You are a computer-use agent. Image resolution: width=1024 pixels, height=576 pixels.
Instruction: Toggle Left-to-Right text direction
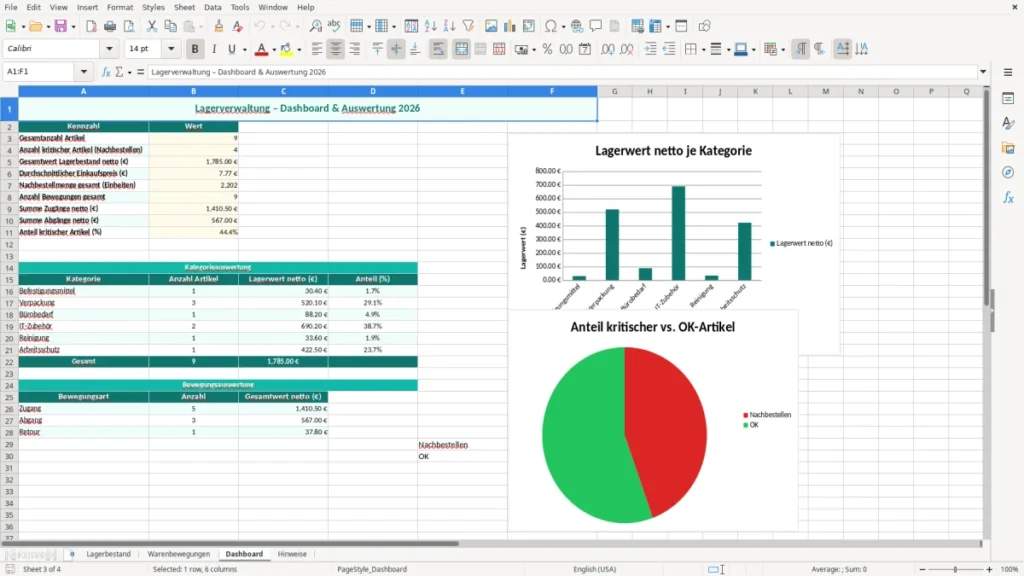[x=801, y=49]
